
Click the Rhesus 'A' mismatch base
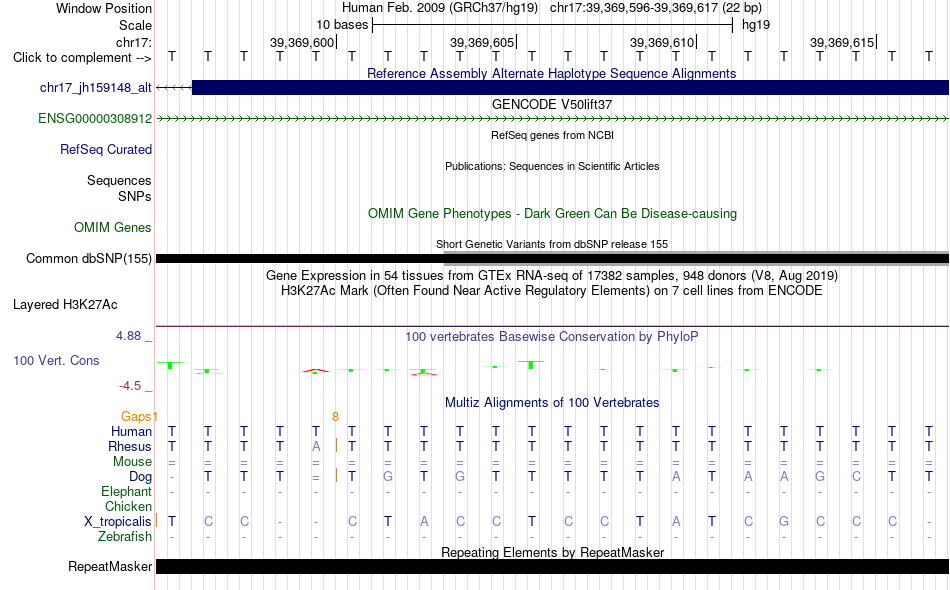coord(316,446)
